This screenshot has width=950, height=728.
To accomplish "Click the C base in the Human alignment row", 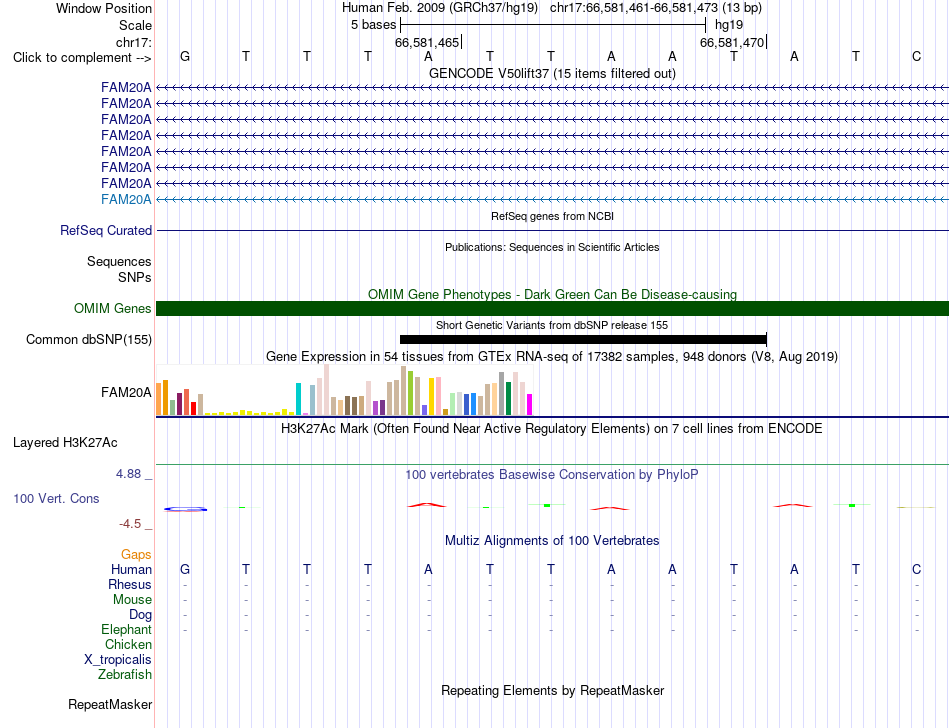I will point(916,569).
